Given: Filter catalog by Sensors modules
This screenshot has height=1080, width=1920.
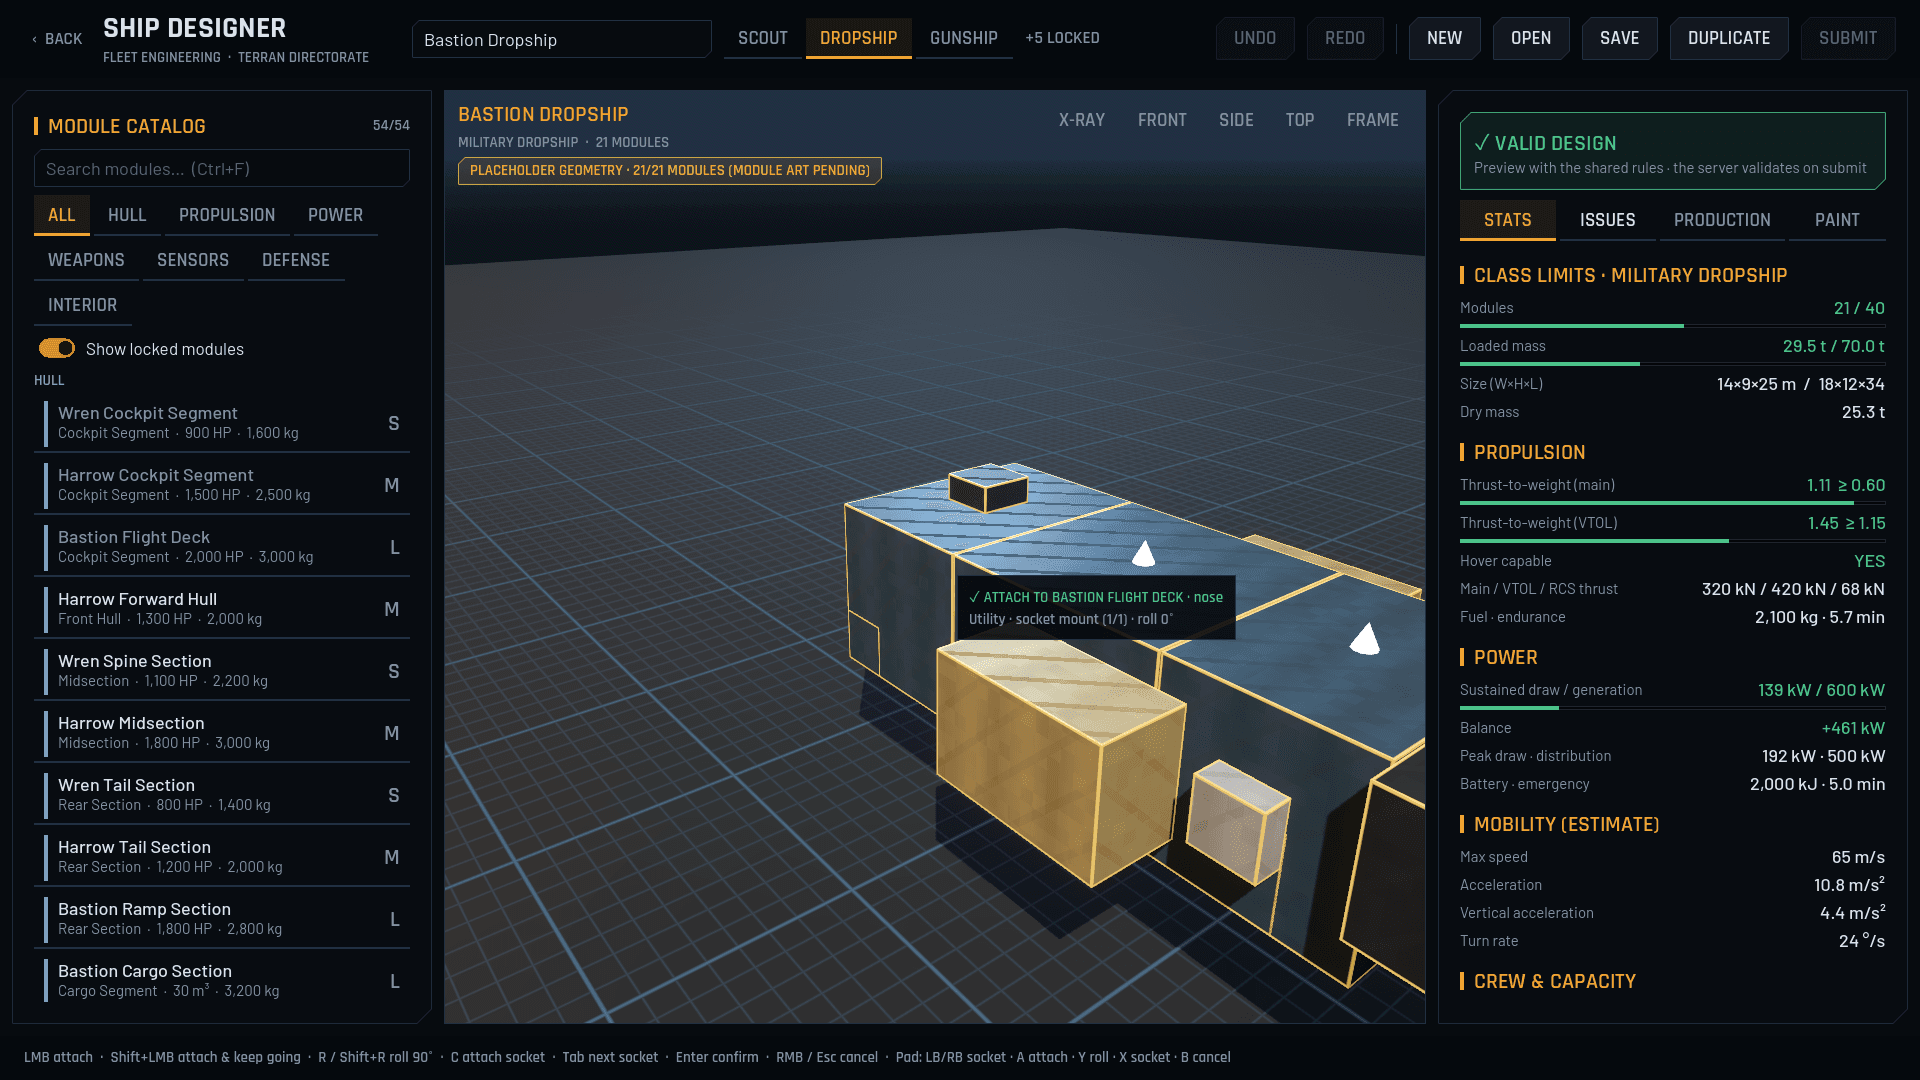Looking at the screenshot, I should click(193, 260).
